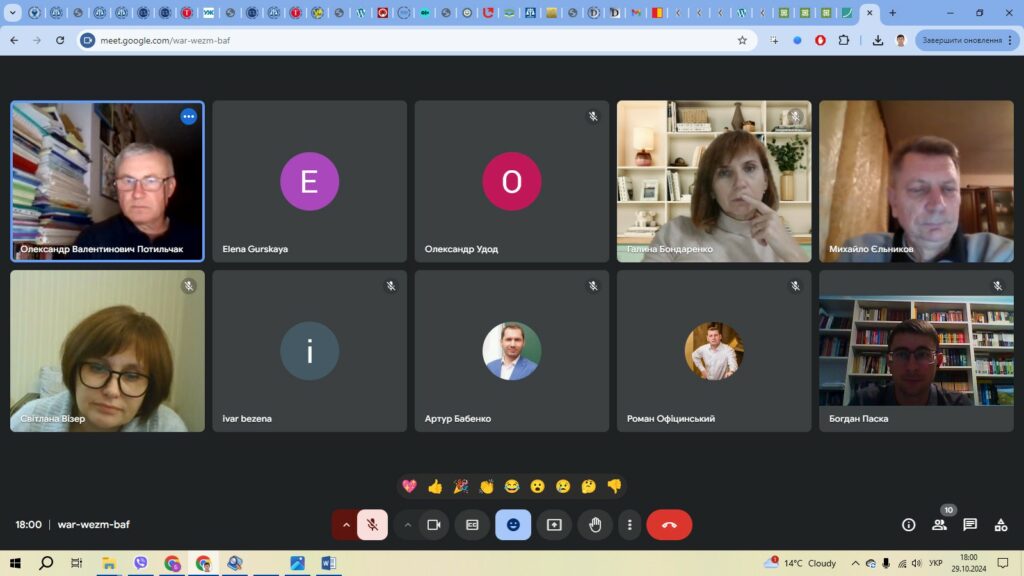
Task: Open chat with everyone
Action: point(970,525)
